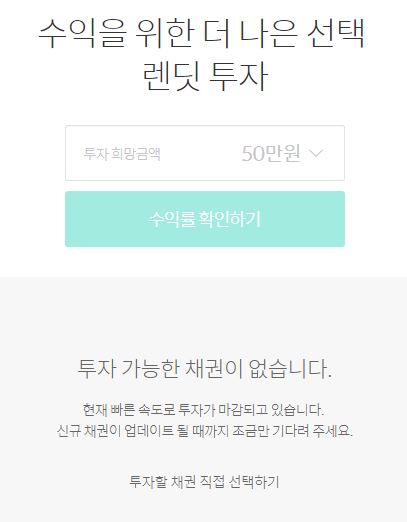The height and width of the screenshot is (522, 407).
Task: Open the 투자 희망금액 amount dropdown
Action: pos(205,153)
